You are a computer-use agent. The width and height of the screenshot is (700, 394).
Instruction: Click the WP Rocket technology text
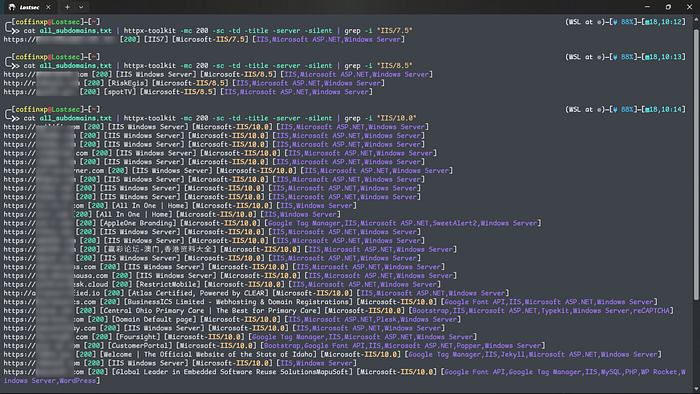click(x=658, y=372)
